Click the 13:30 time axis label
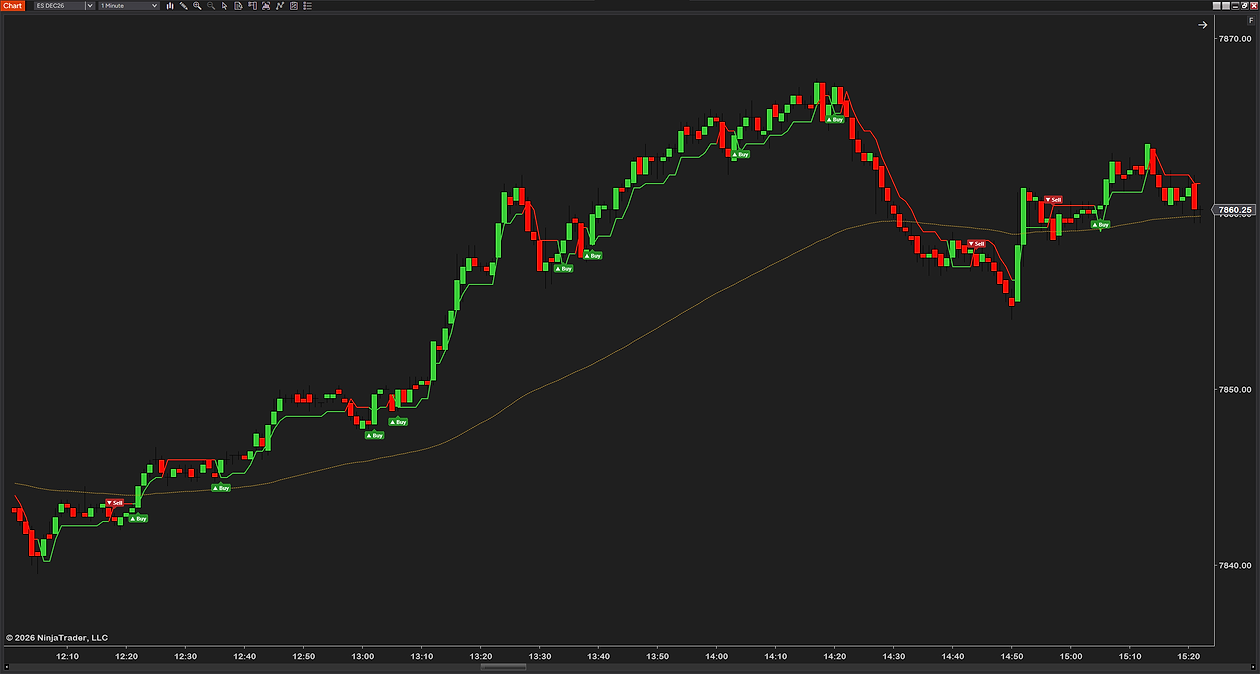Image resolution: width=1260 pixels, height=674 pixels. (x=540, y=656)
